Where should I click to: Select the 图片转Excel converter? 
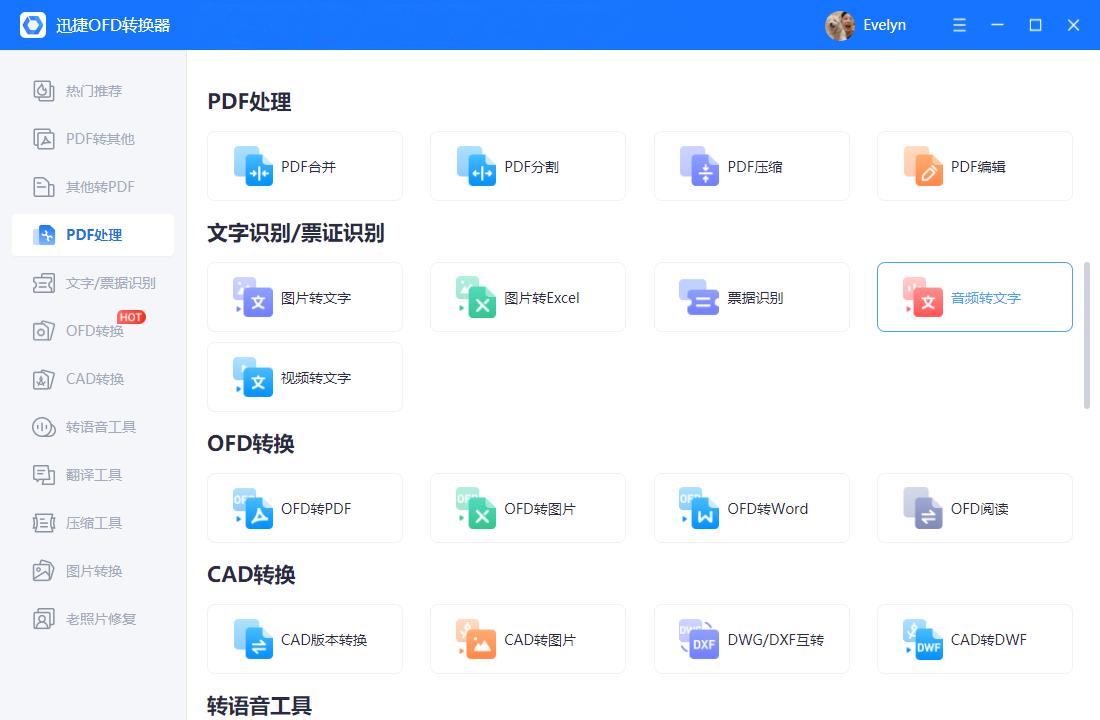527,297
